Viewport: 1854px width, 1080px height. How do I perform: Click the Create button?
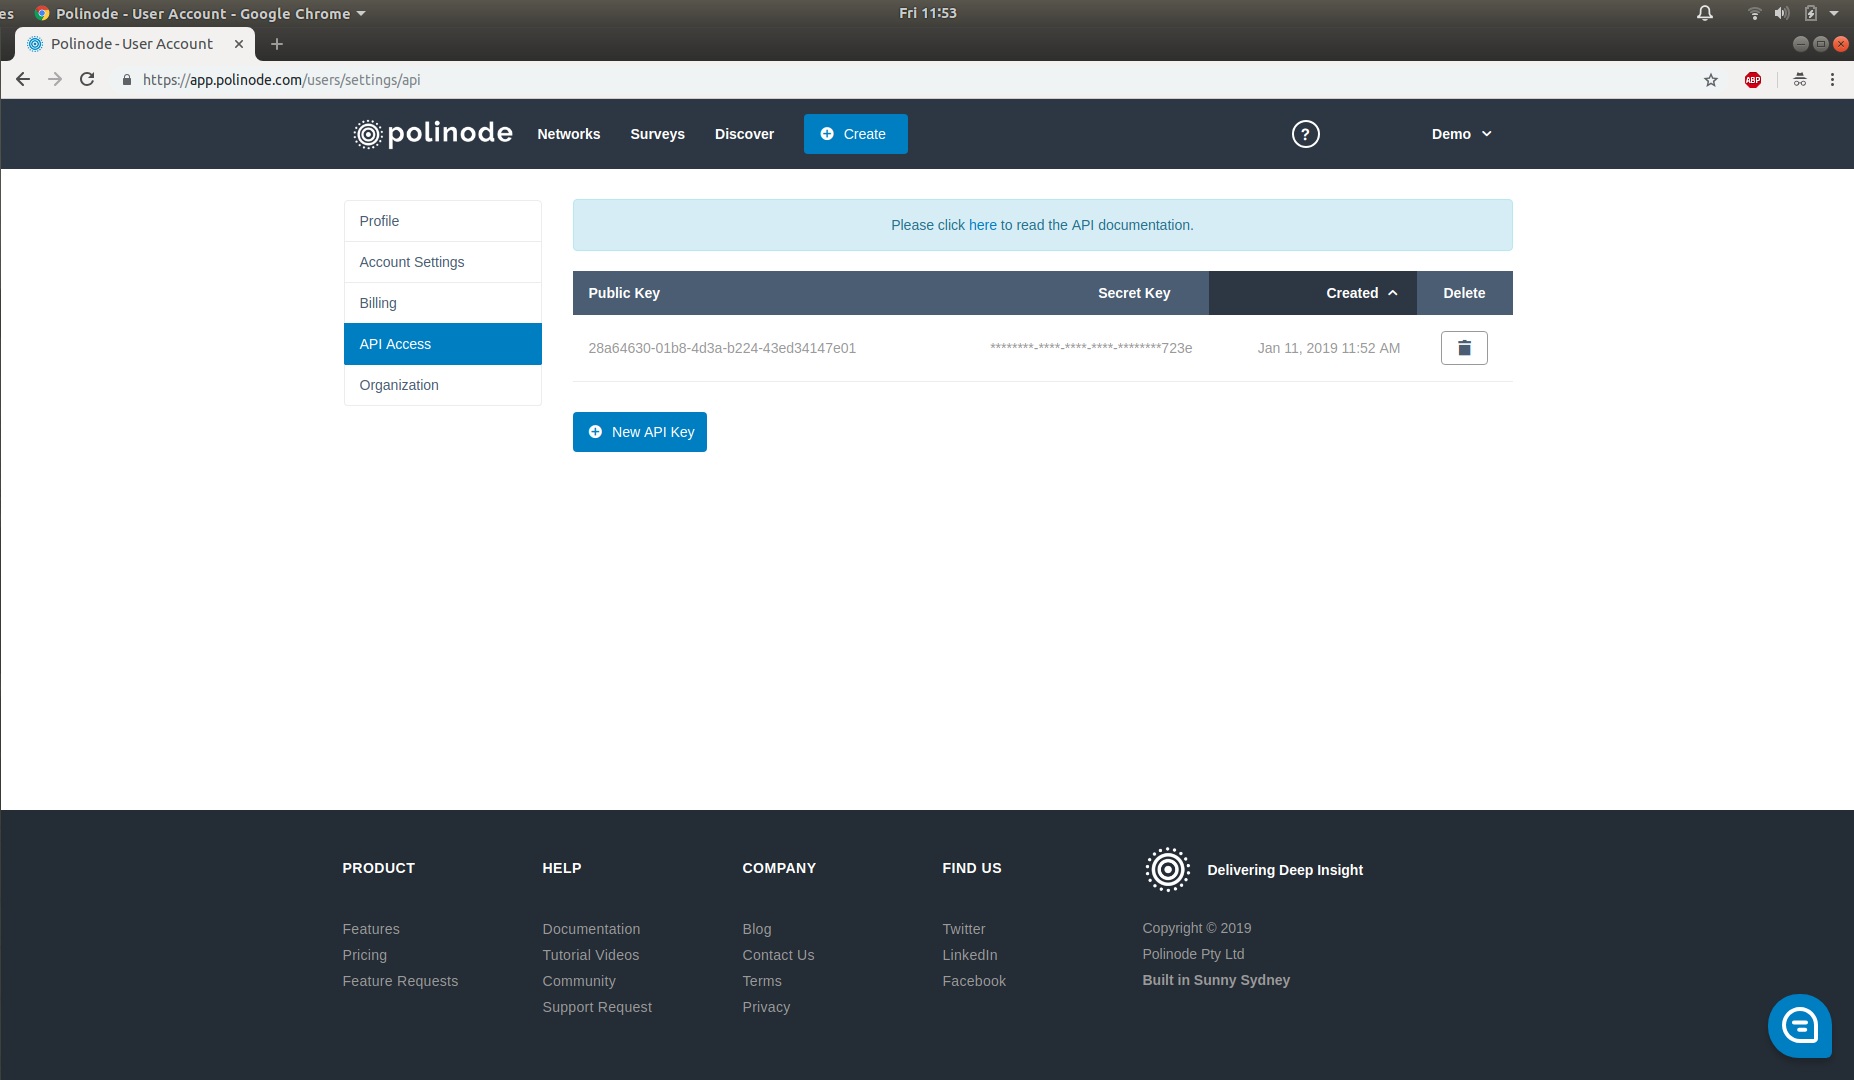855,134
